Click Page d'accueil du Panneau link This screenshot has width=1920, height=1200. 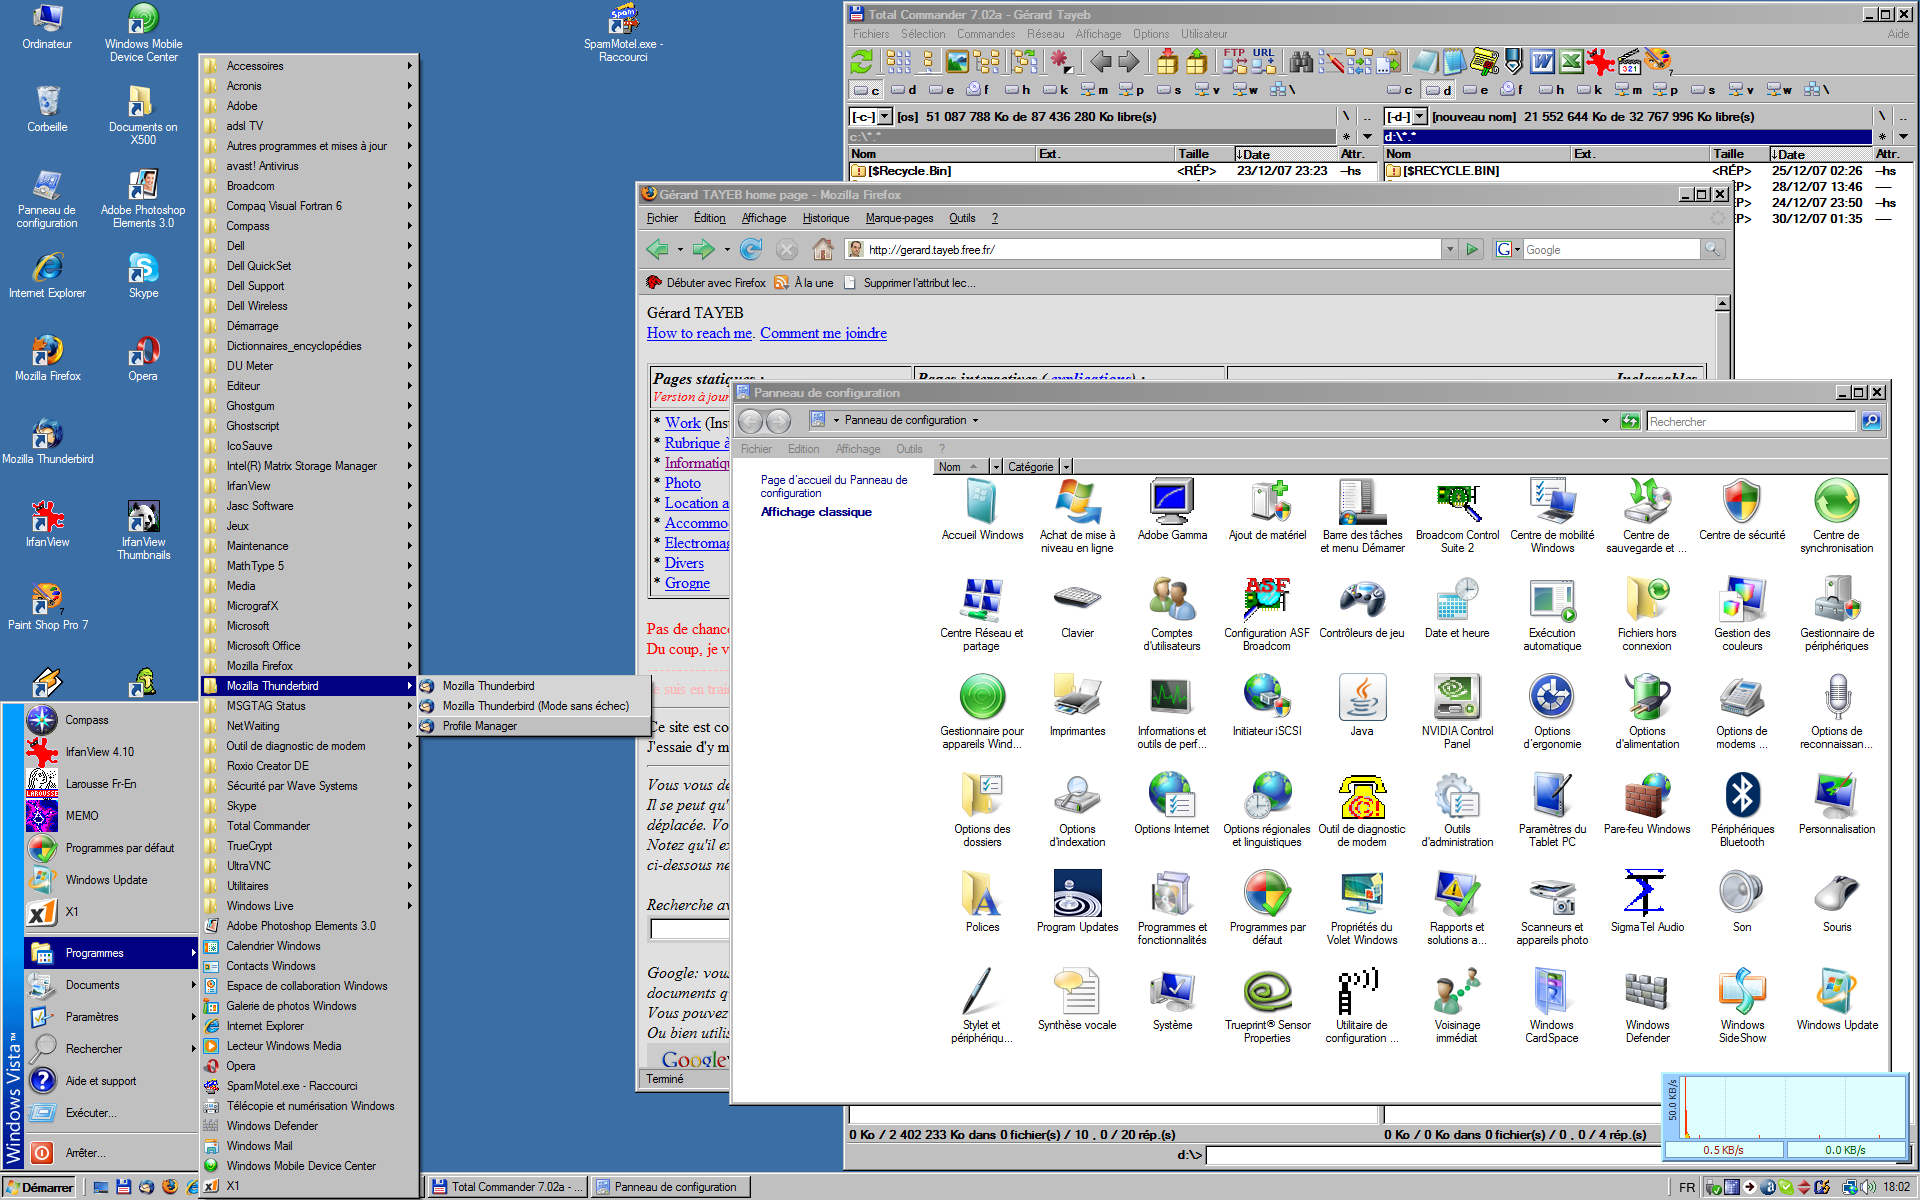(x=834, y=486)
